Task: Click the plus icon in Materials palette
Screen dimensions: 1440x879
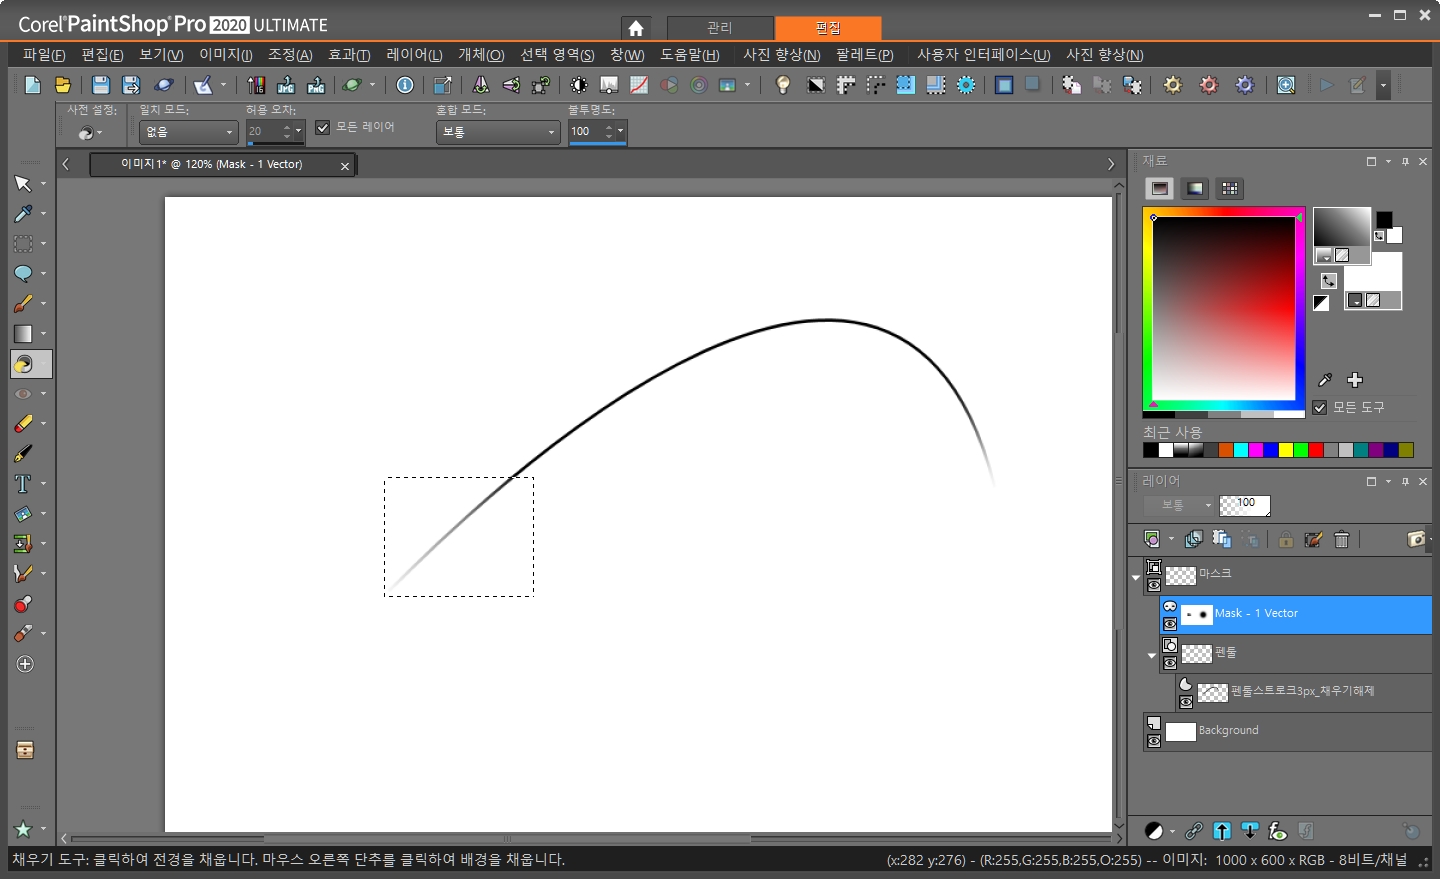Action: click(1355, 380)
